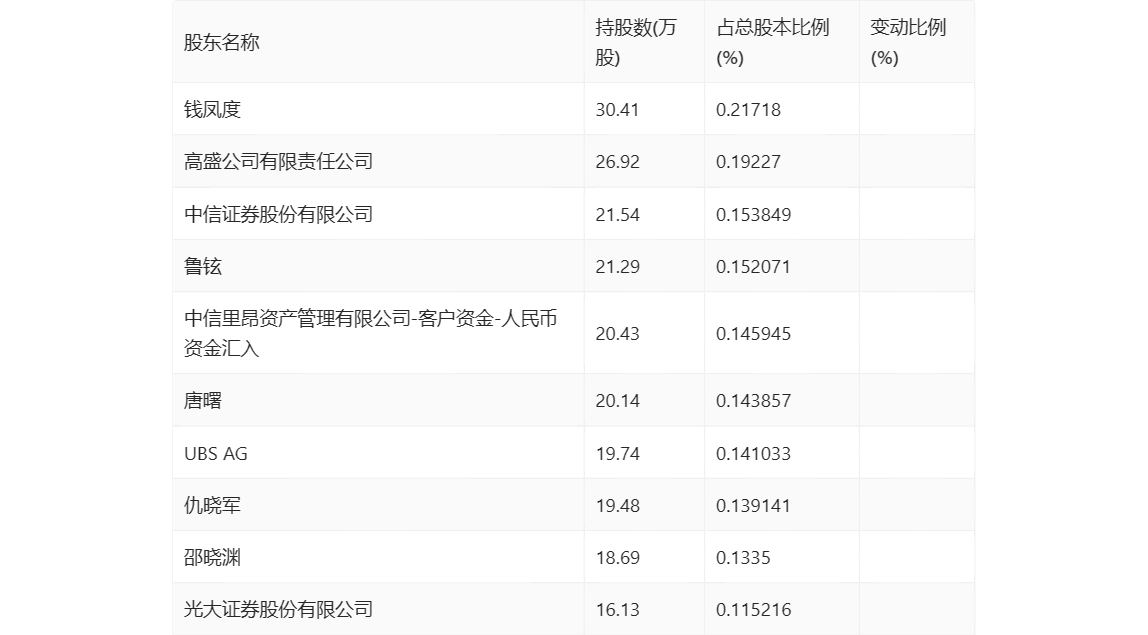Select shareholder 光大证券股份有限公司

pos(278,609)
